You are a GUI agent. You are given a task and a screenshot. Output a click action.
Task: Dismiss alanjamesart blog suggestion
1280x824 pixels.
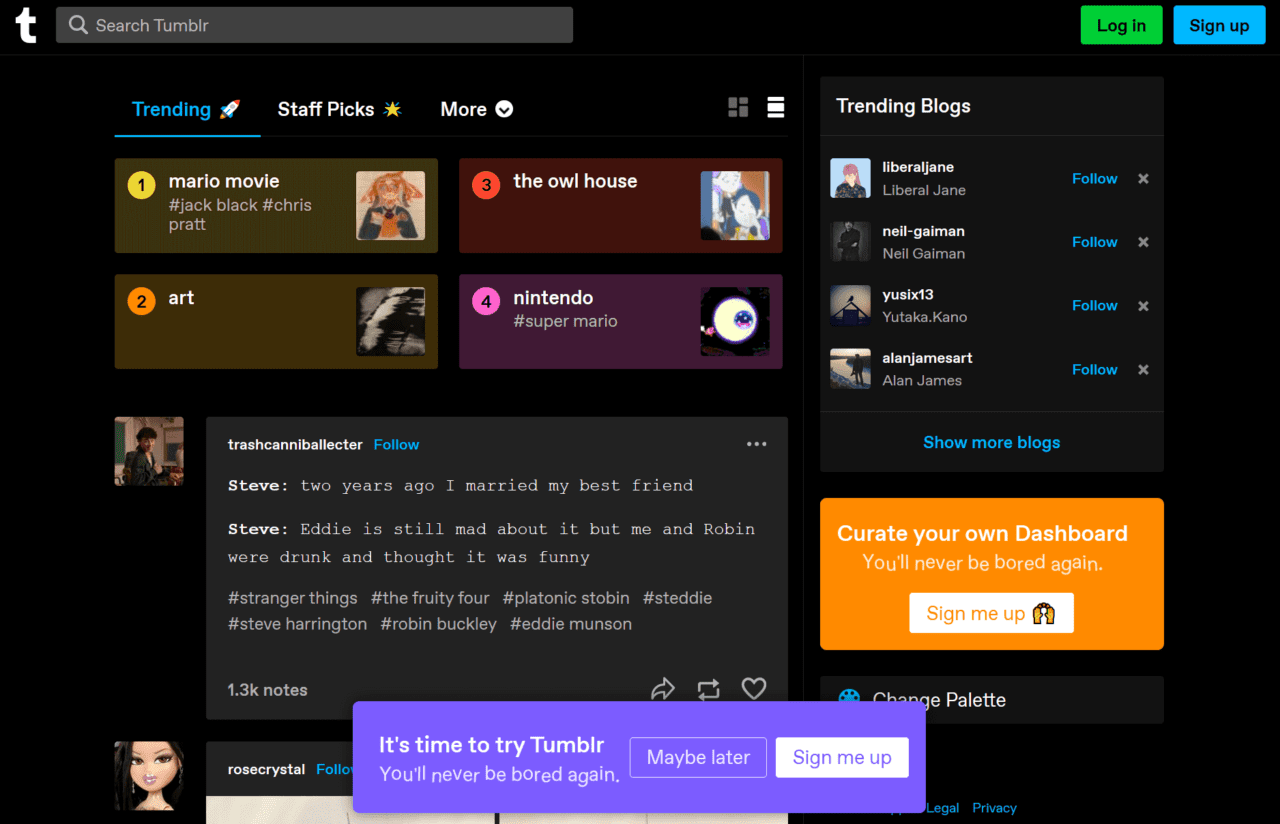click(x=1143, y=369)
